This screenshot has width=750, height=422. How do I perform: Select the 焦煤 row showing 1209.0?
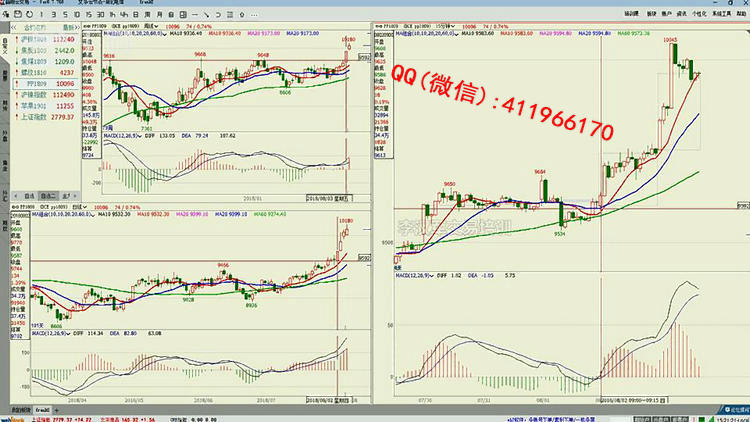45,61
